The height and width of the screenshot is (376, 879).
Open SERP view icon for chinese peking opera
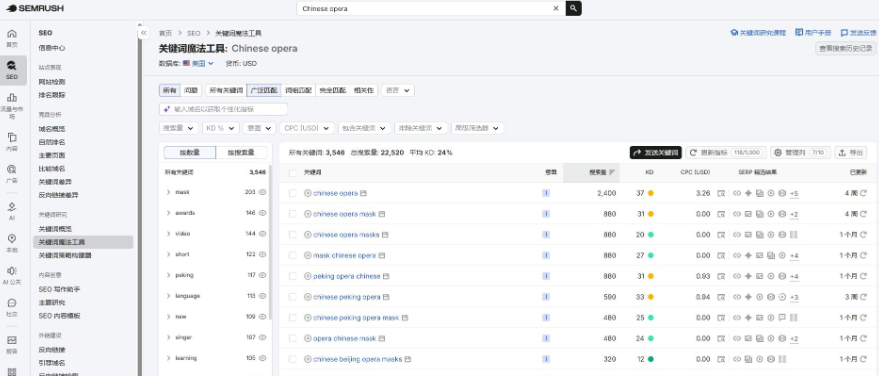(x=721, y=296)
